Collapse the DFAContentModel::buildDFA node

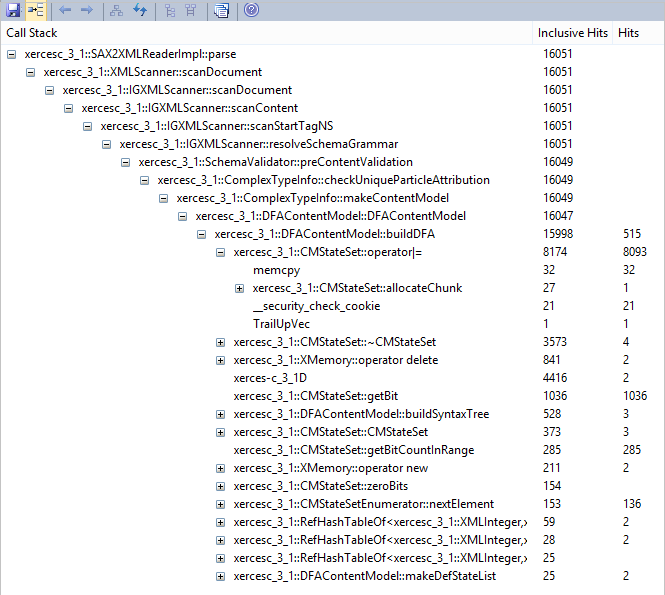[x=202, y=234]
